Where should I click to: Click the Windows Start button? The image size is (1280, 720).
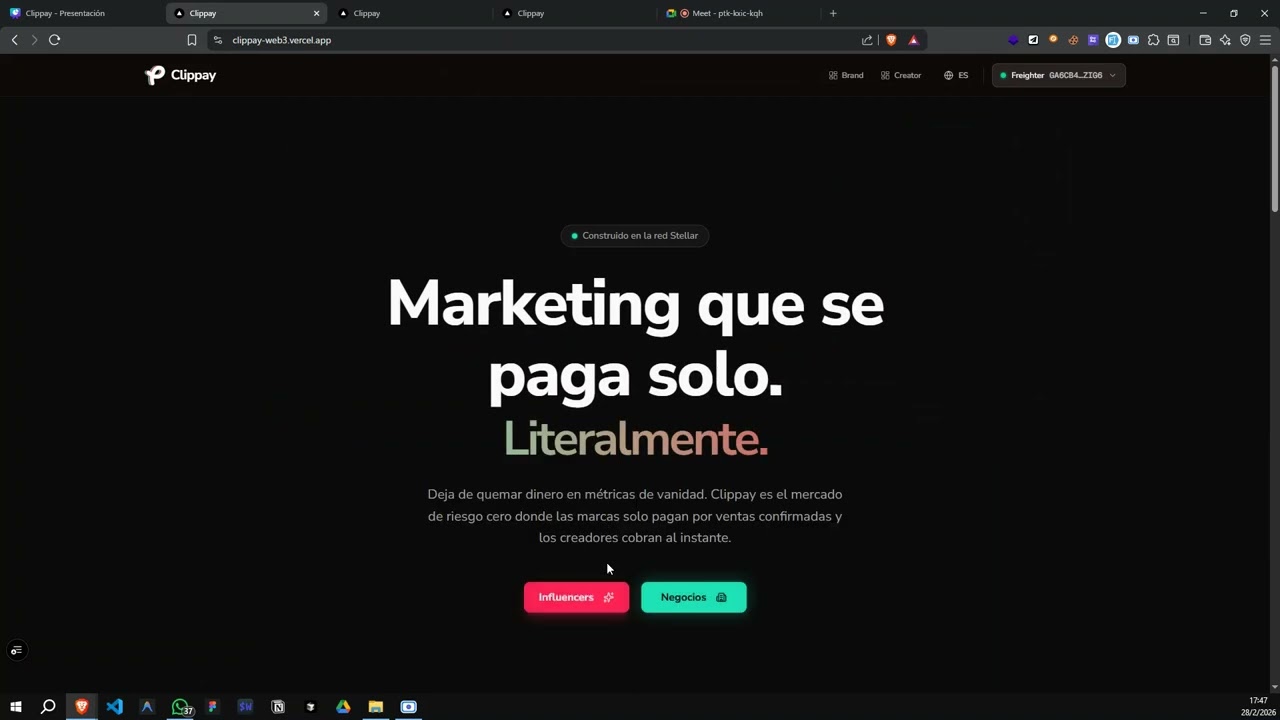[x=16, y=707]
